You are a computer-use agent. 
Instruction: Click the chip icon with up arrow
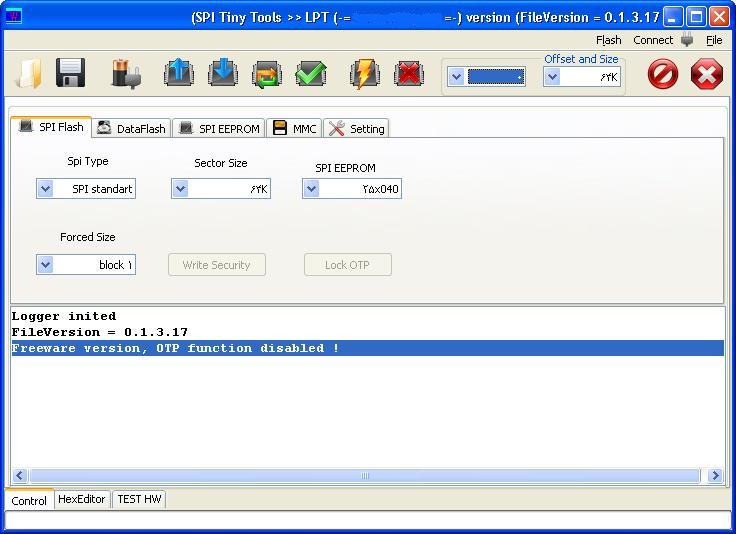(x=179, y=73)
